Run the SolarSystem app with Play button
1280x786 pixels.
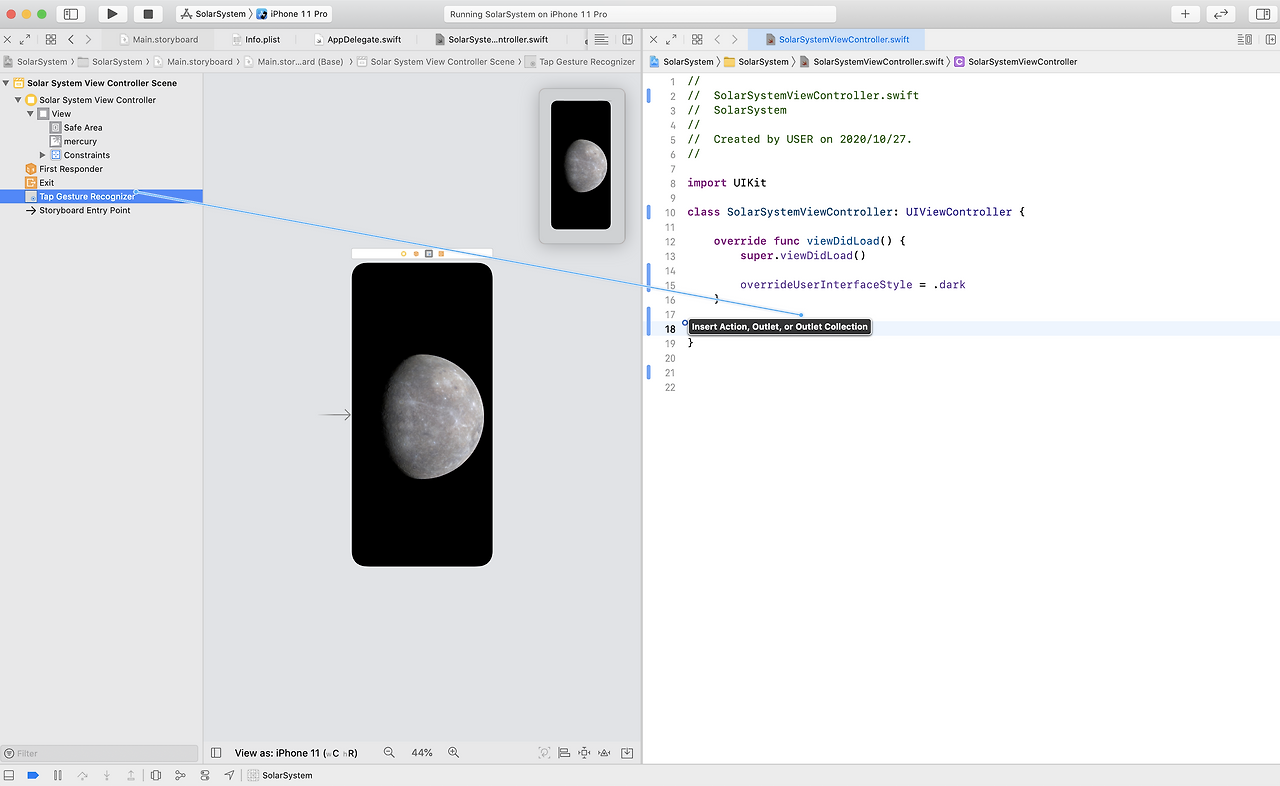[x=112, y=14]
